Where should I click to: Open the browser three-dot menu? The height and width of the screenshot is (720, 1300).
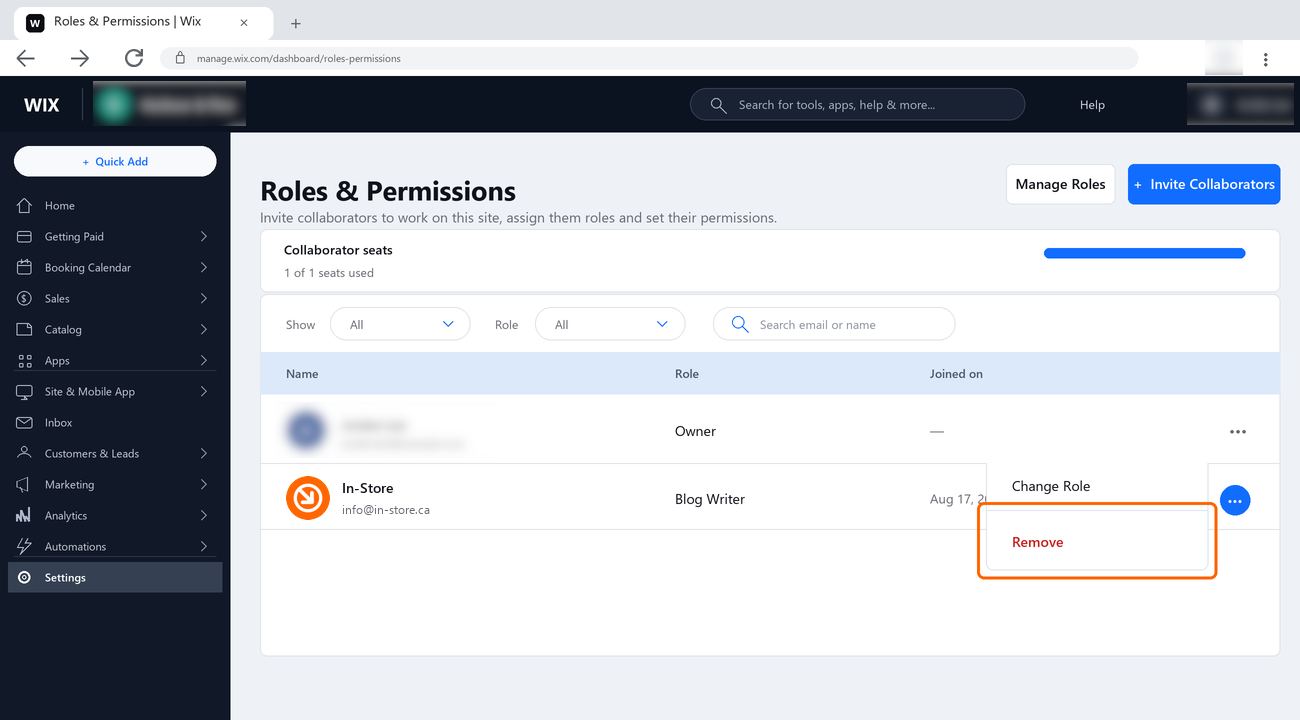(x=1266, y=59)
